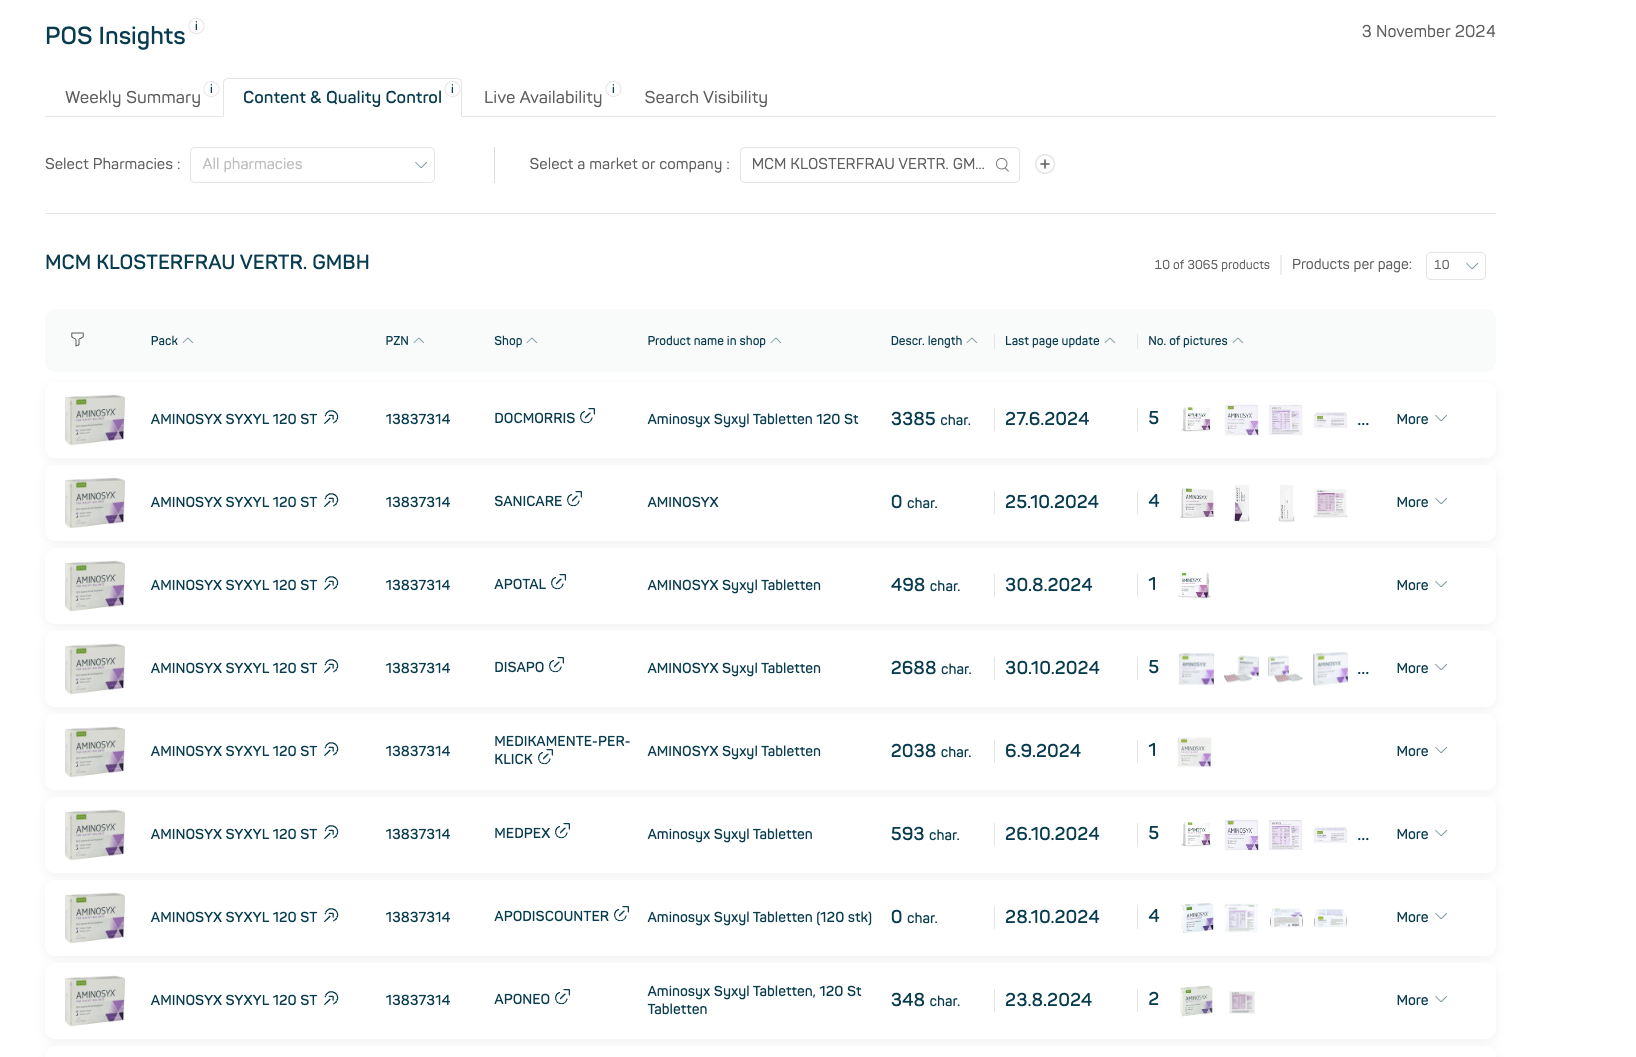Open SANICARE external link icon
The width and height of the screenshot is (1636, 1057).
point(574,499)
